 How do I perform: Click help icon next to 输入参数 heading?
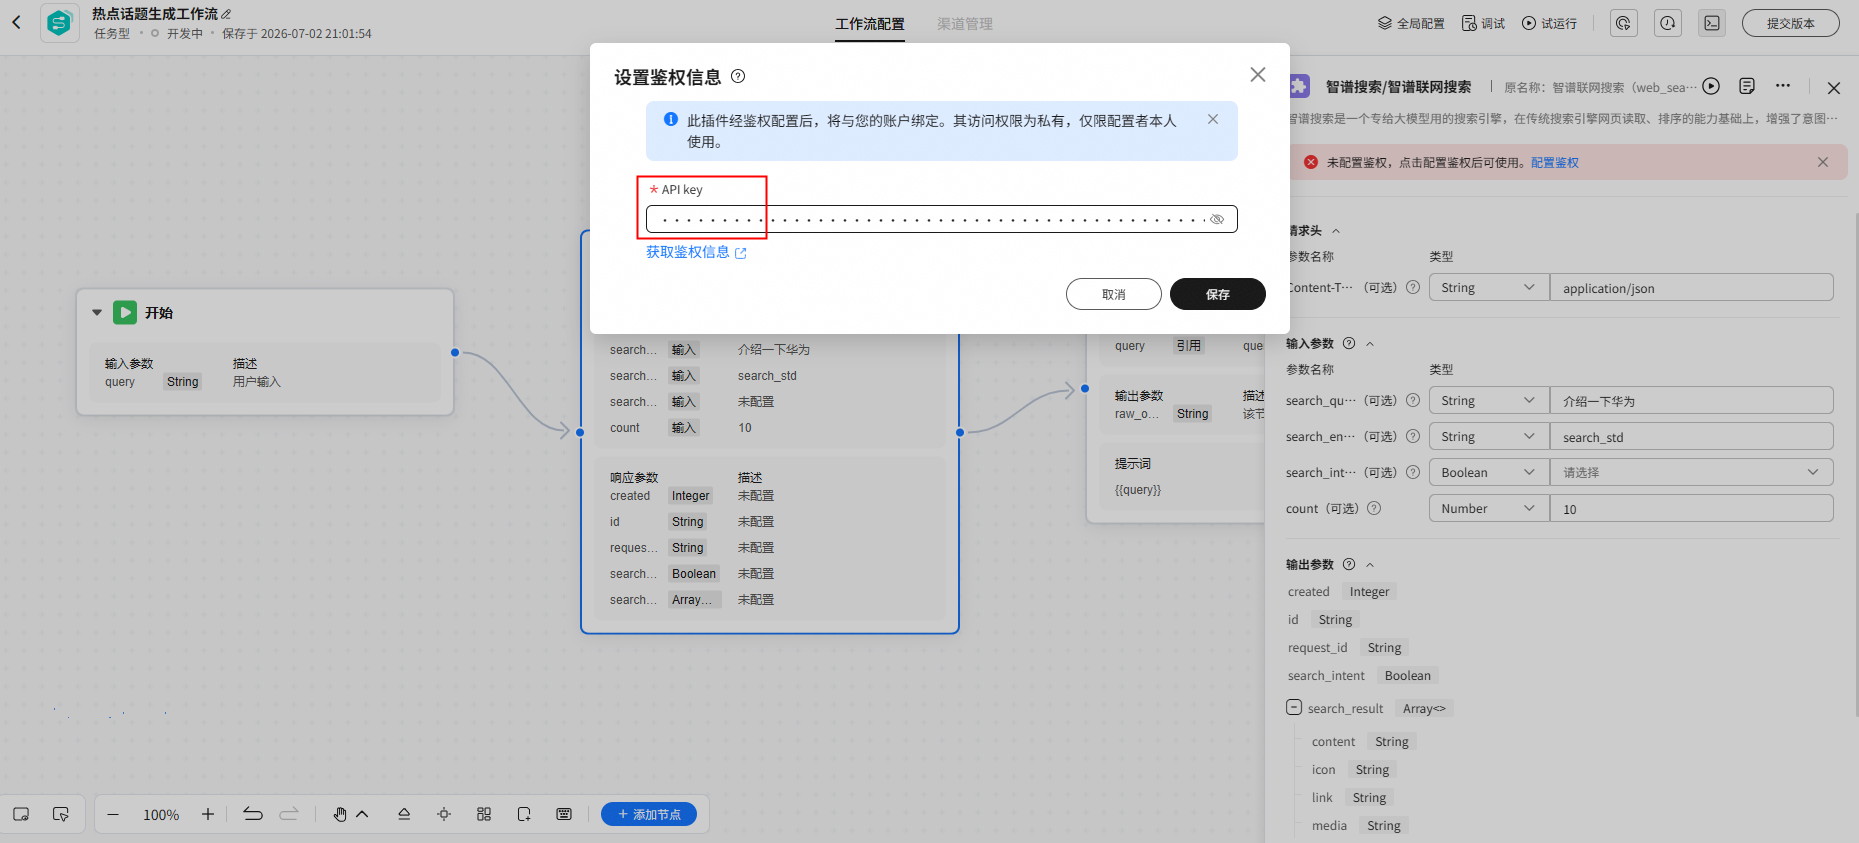[x=1349, y=343]
